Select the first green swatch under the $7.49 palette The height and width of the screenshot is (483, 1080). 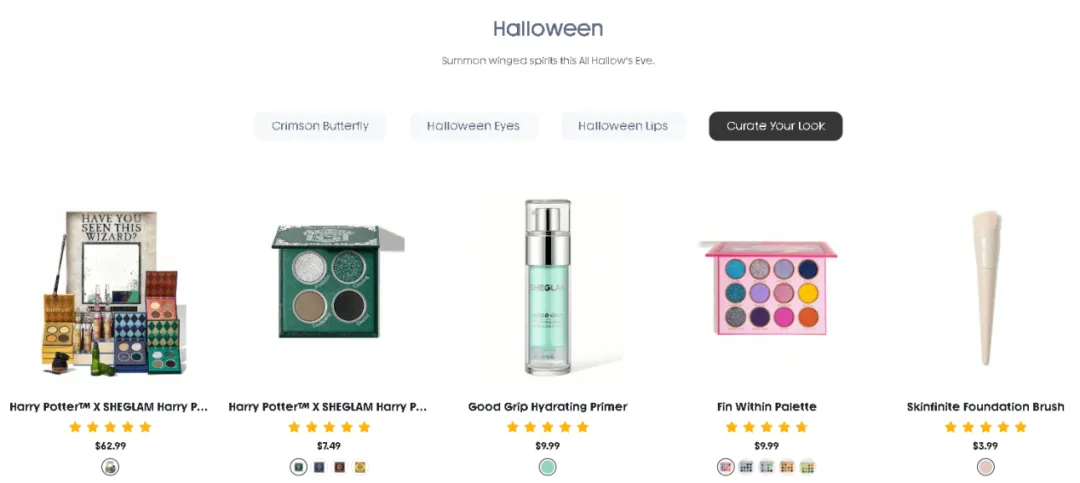[298, 467]
